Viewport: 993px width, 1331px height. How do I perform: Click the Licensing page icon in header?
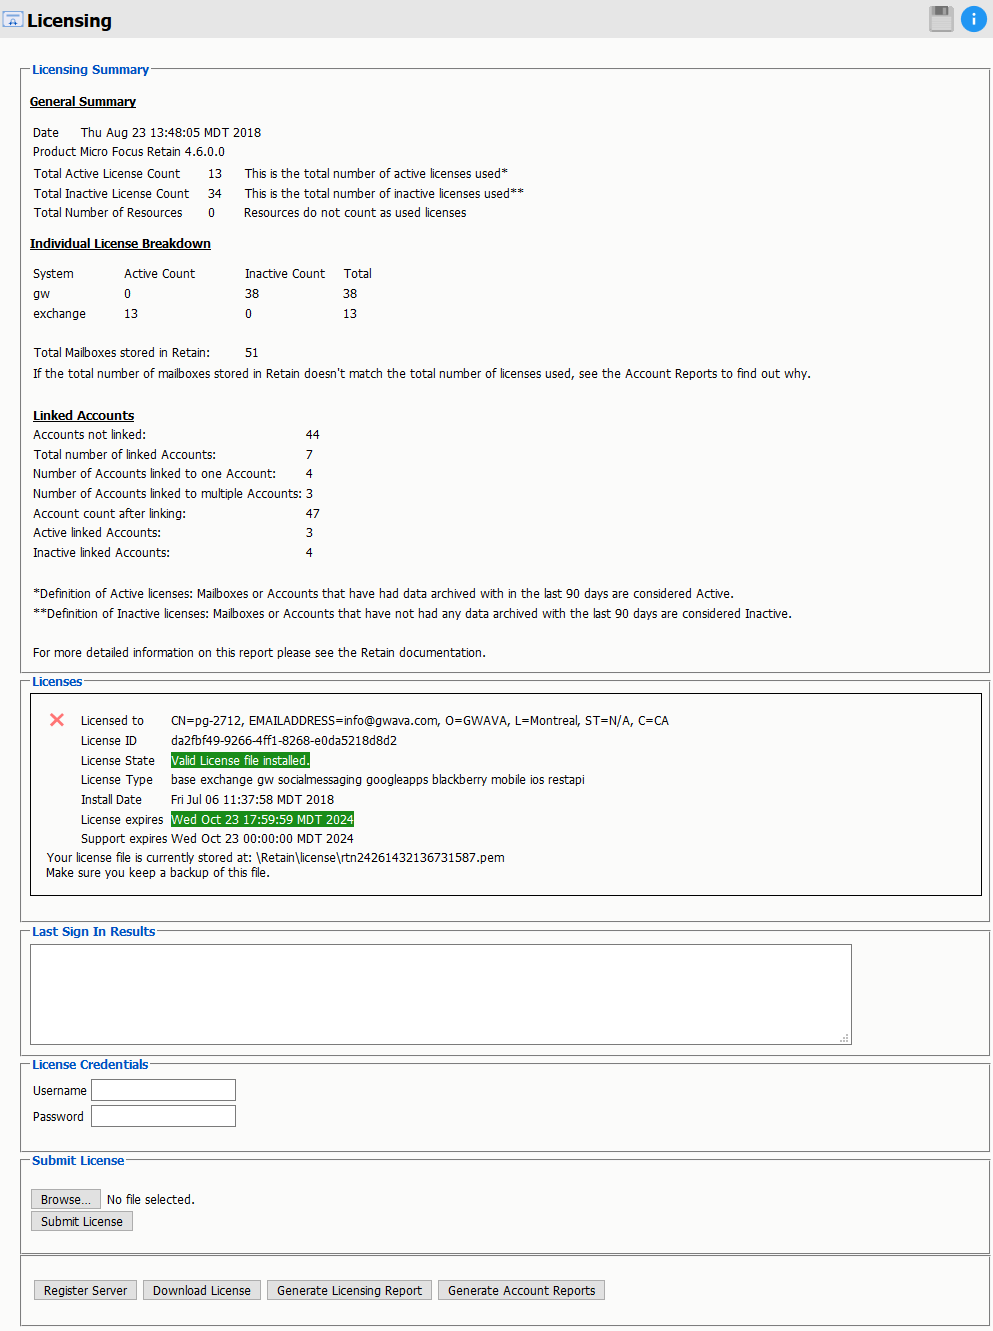pyautogui.click(x=13, y=20)
